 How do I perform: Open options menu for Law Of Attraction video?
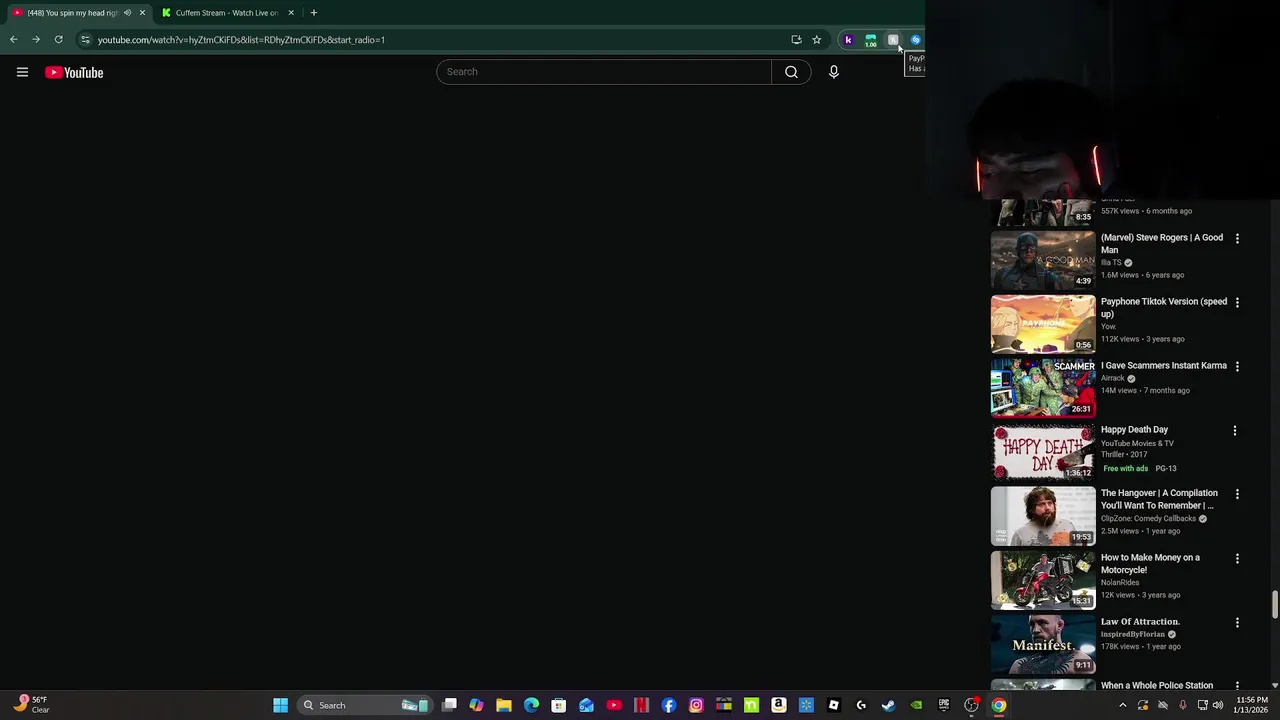pos(1237,623)
